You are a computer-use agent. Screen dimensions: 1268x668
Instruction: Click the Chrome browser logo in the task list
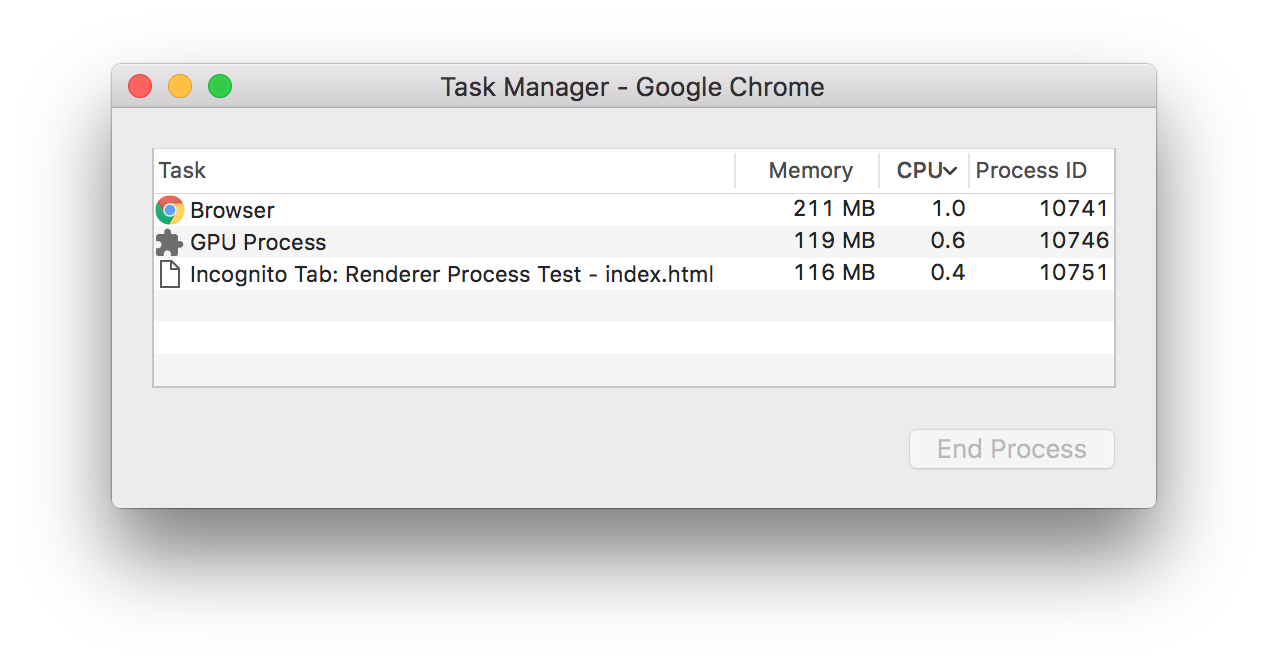tap(167, 209)
